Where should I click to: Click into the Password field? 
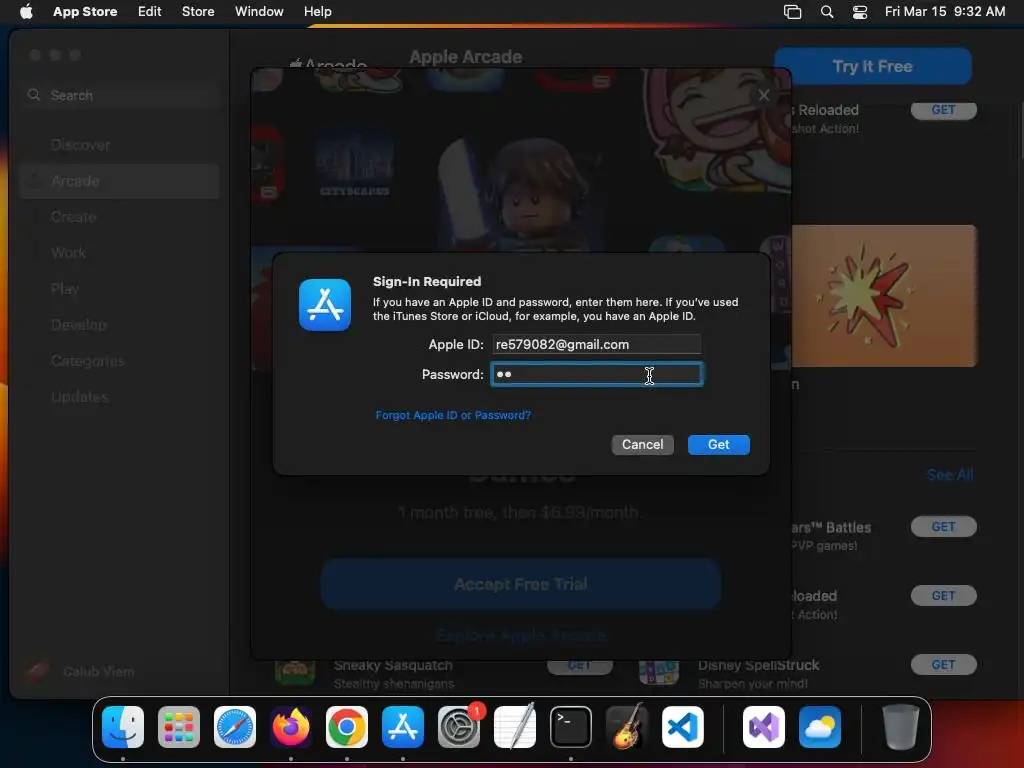tap(596, 374)
